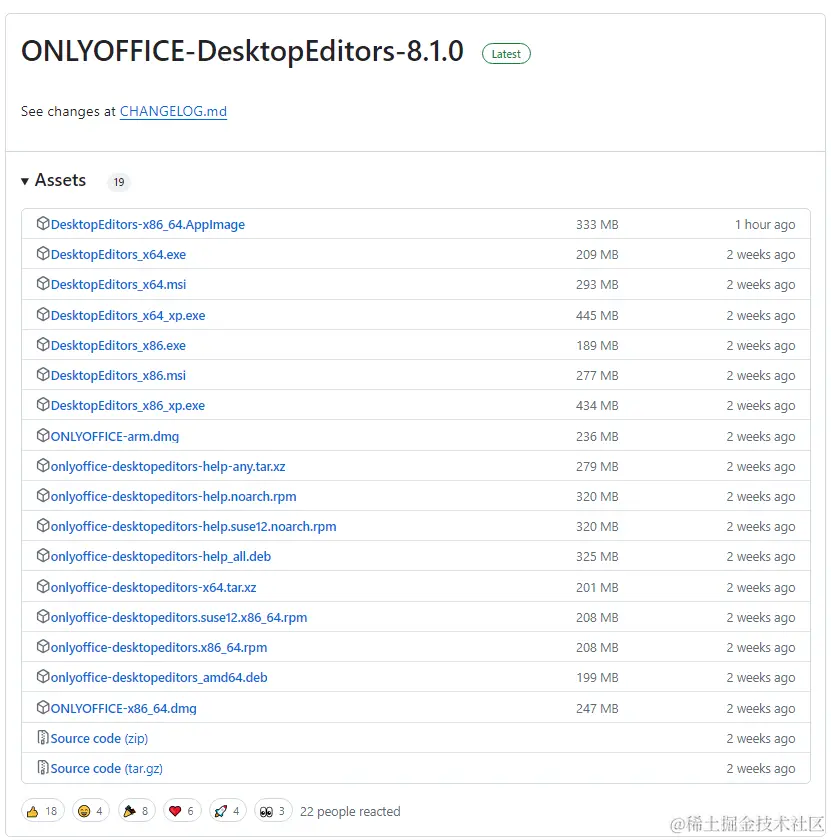Click the Latest release badge
This screenshot has width=831, height=840.
506,54
